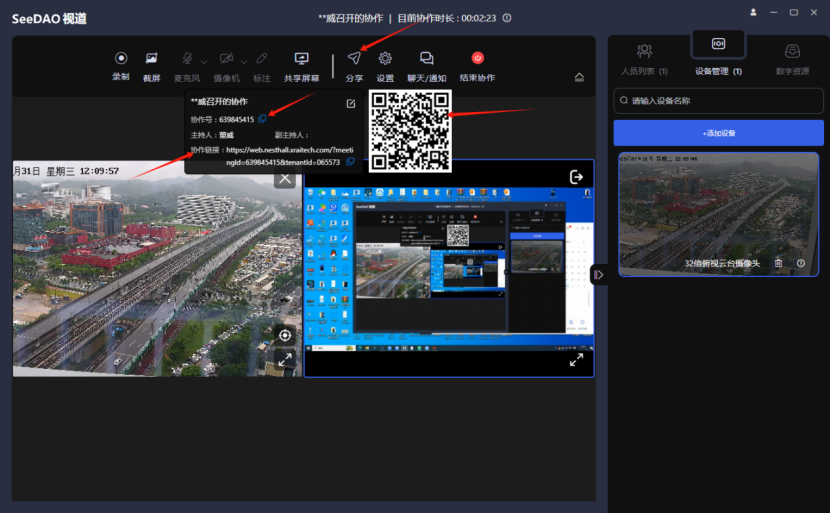Open the web.nesthall.xraitech.com collaboration link
The height and width of the screenshot is (513, 830).
coord(290,156)
